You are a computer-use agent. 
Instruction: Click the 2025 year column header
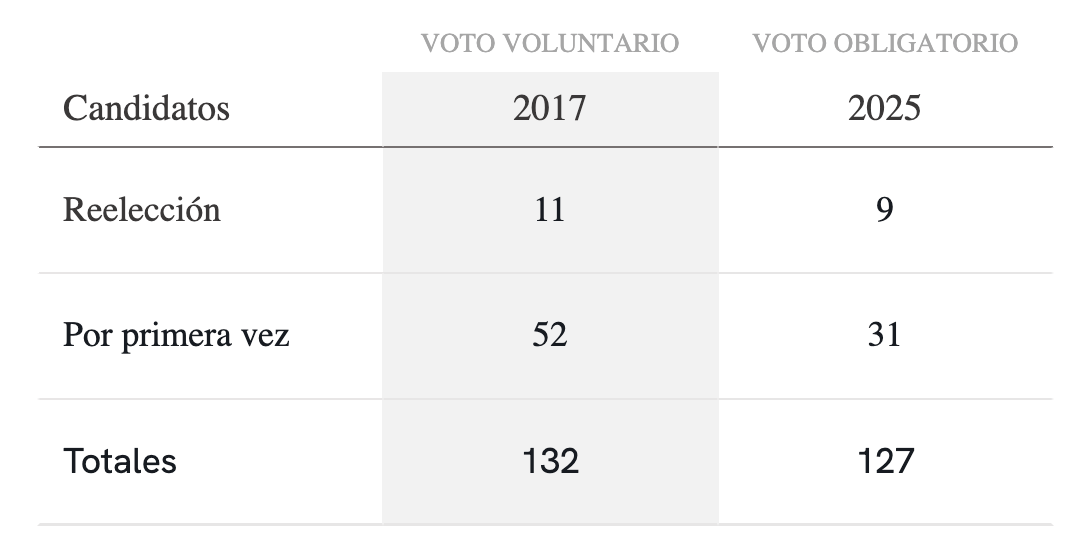(885, 108)
